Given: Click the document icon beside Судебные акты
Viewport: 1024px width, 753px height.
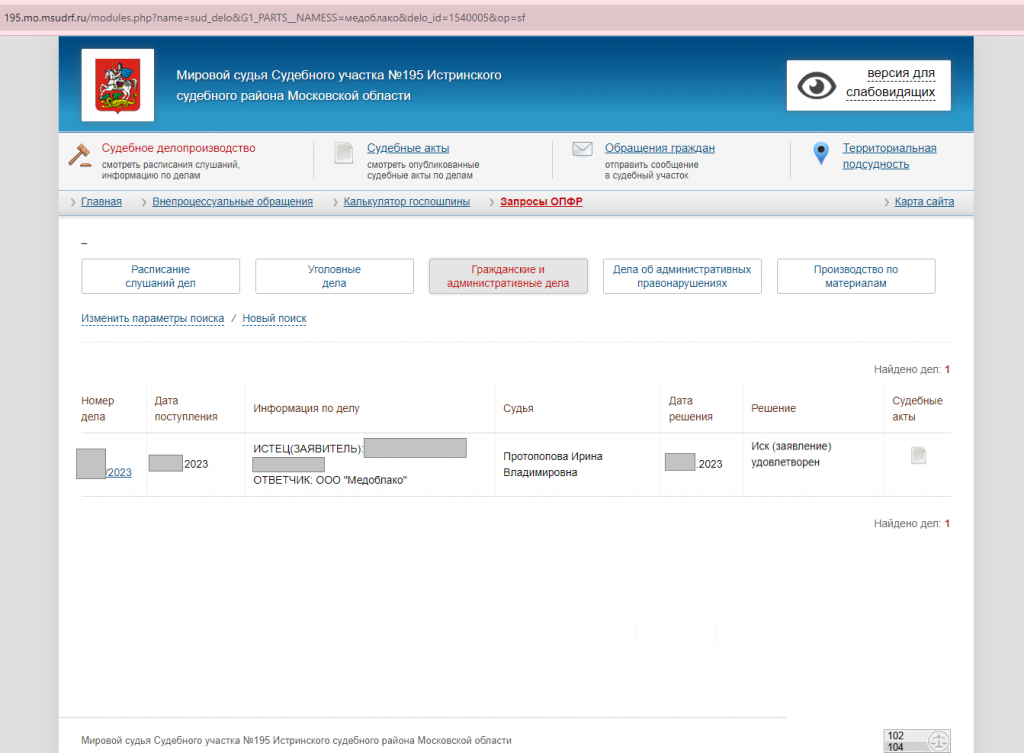Looking at the screenshot, I should (x=344, y=153).
